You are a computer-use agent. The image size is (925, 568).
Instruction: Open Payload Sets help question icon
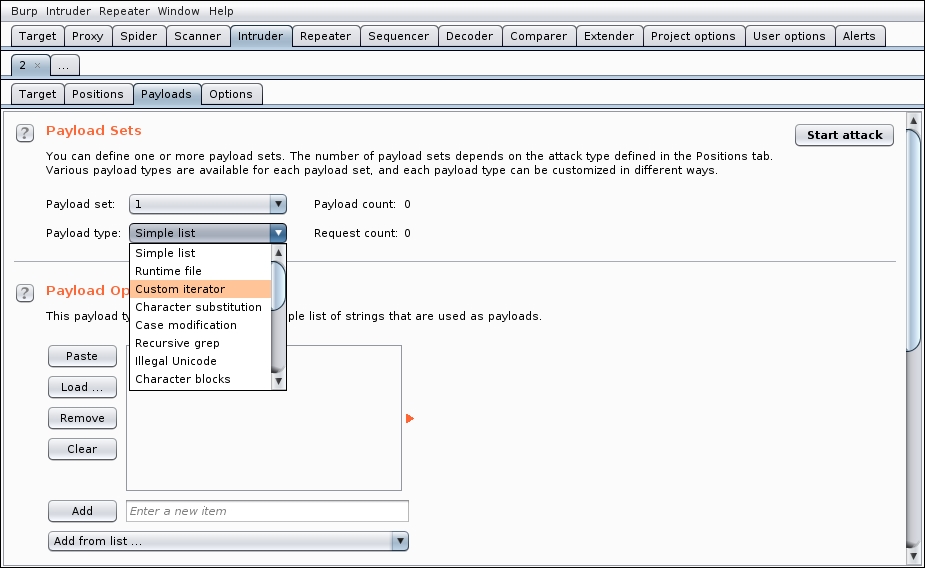coord(25,132)
